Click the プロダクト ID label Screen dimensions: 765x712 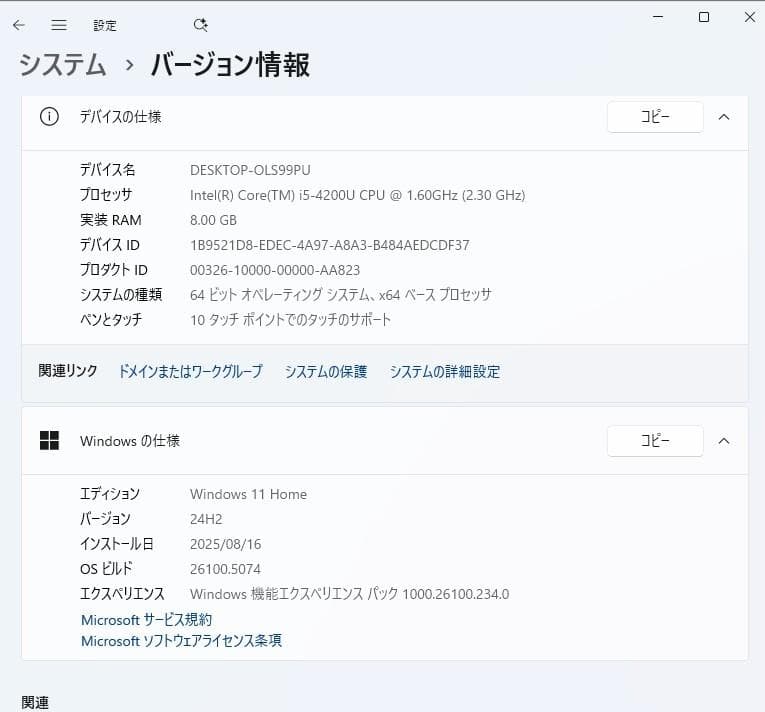[114, 270]
